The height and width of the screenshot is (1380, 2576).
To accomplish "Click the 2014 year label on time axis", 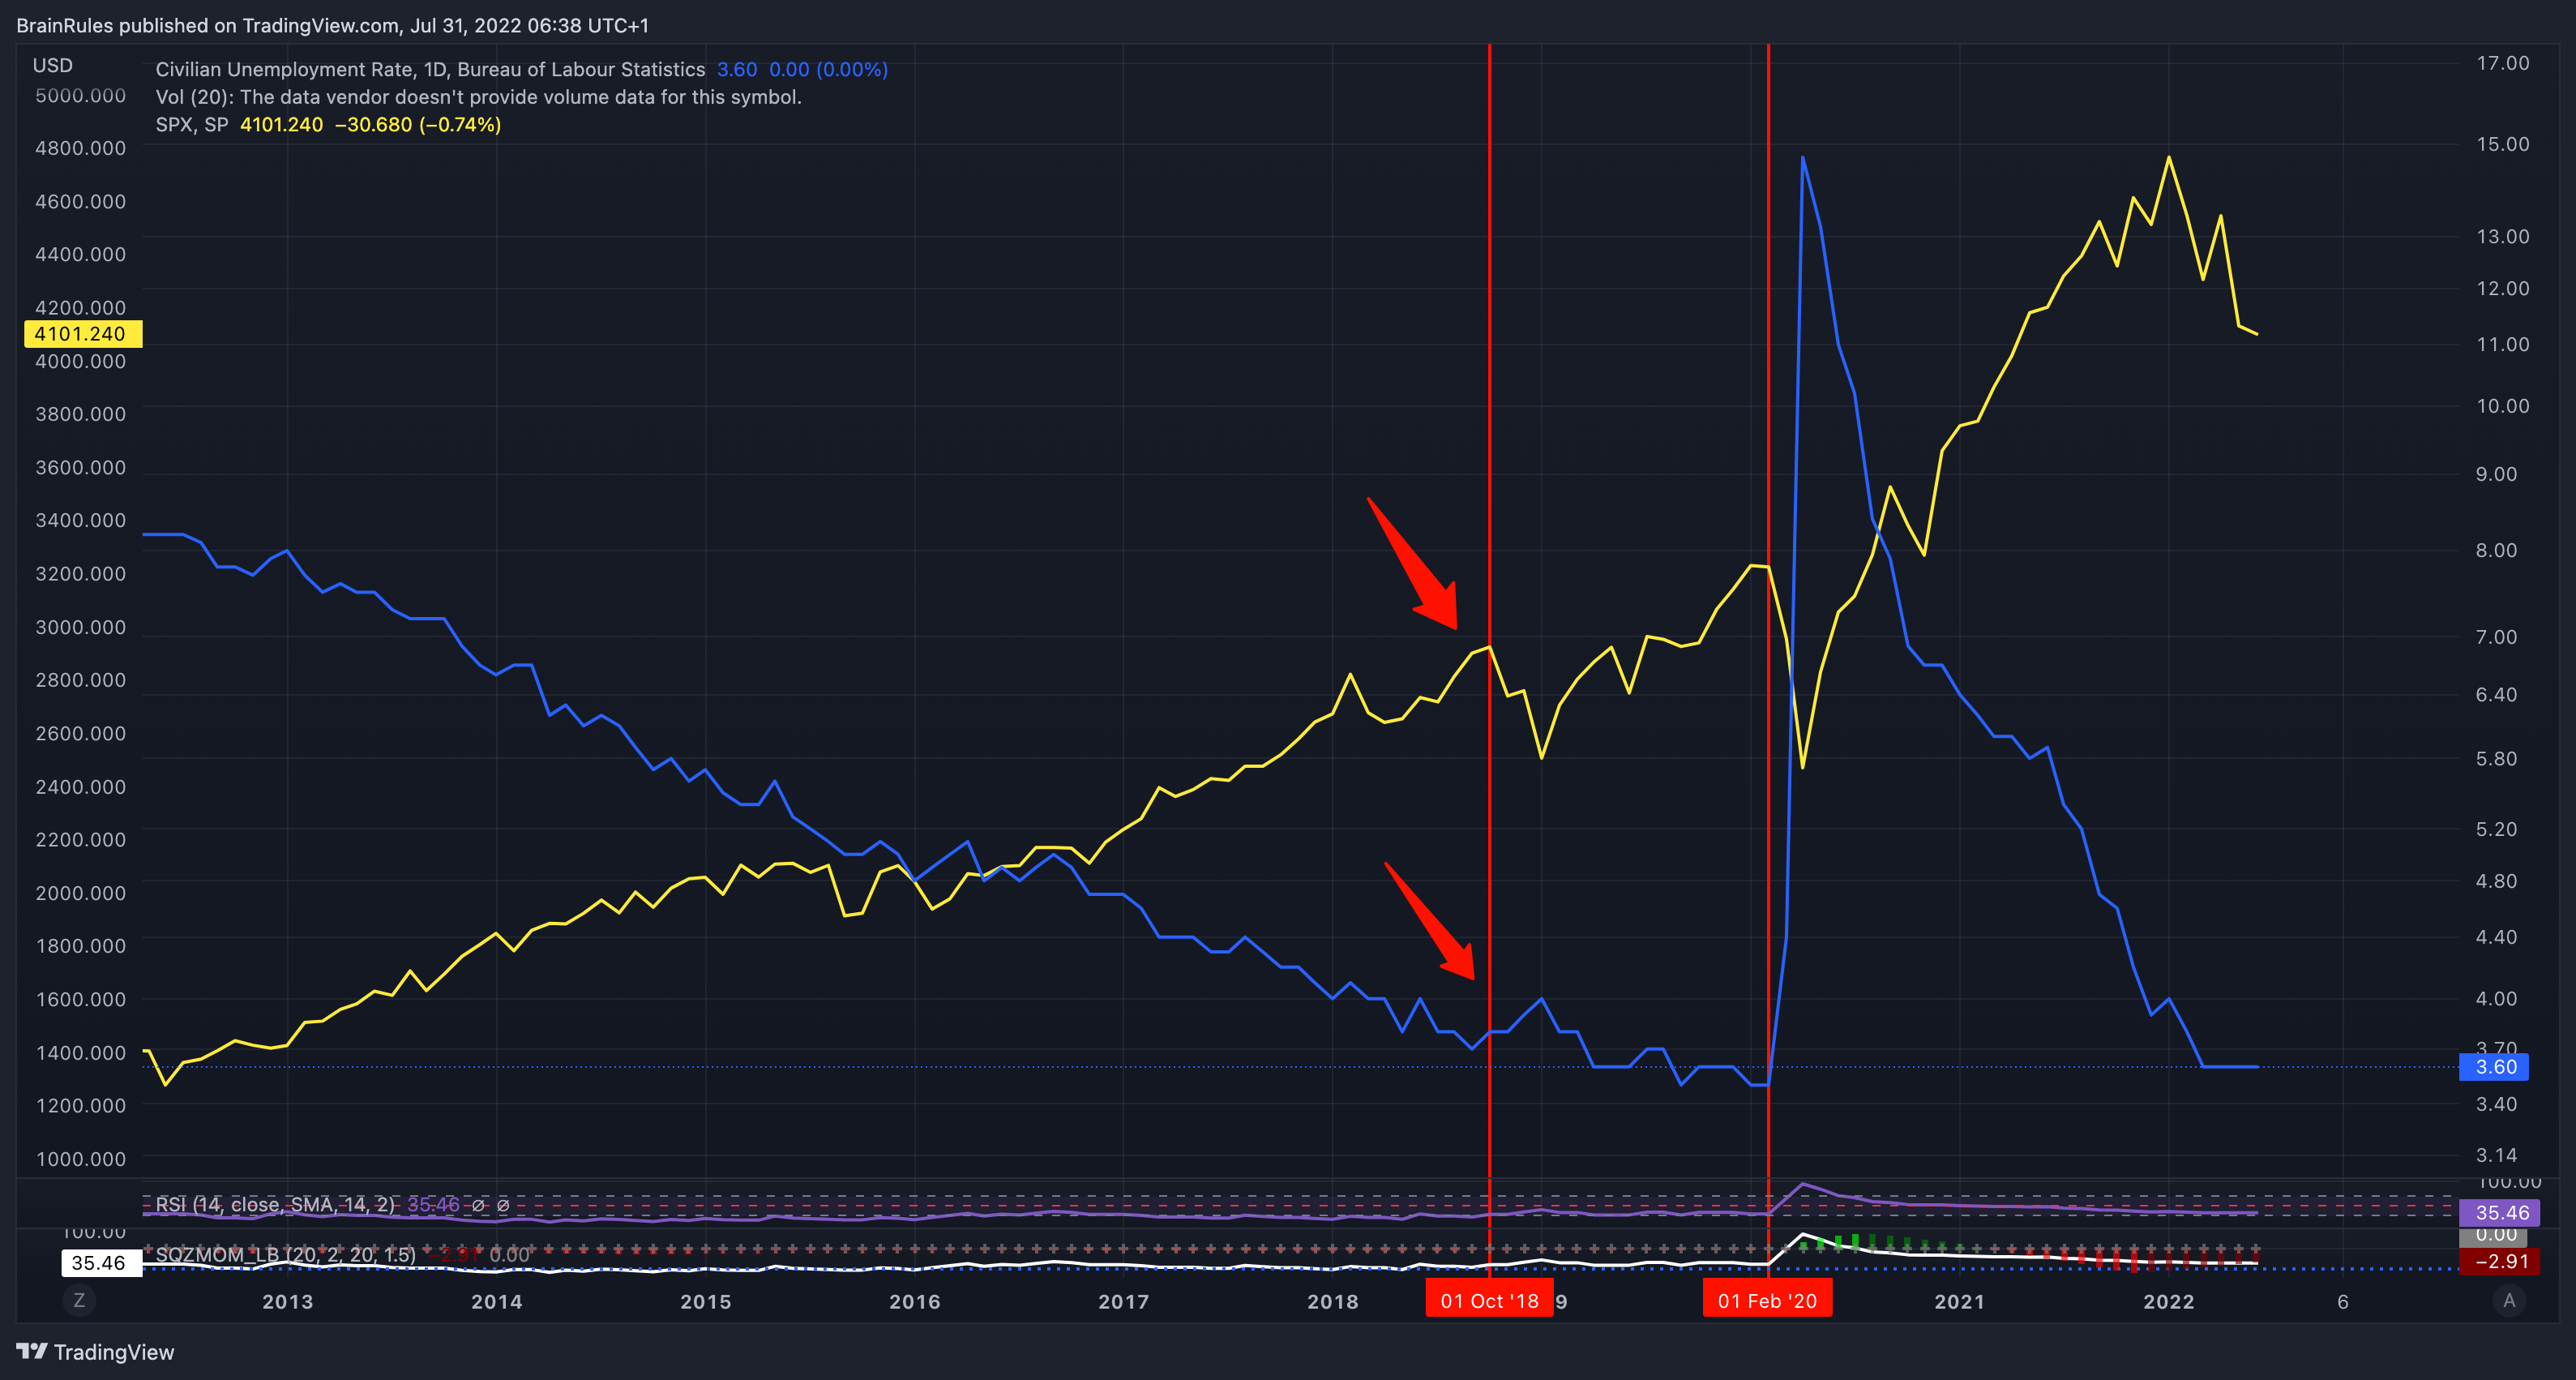I will click(x=496, y=1302).
